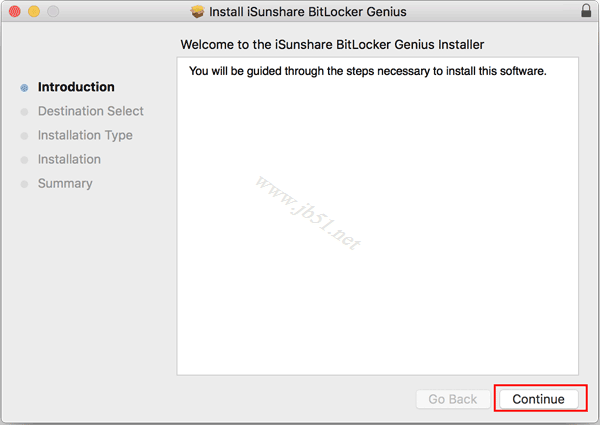Click the gray zoom window button
600x425 pixels.
point(53,11)
